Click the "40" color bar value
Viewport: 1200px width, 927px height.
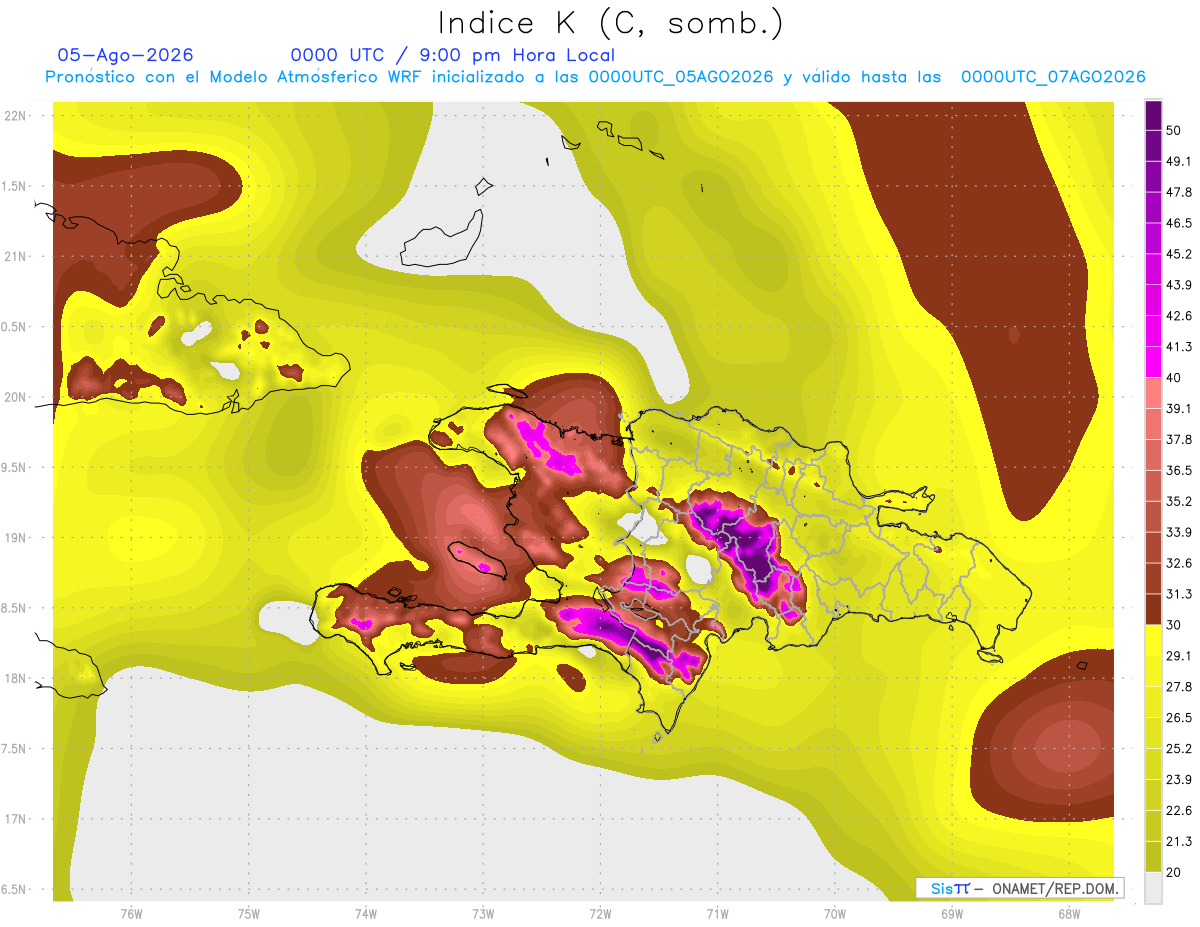(x=1175, y=378)
